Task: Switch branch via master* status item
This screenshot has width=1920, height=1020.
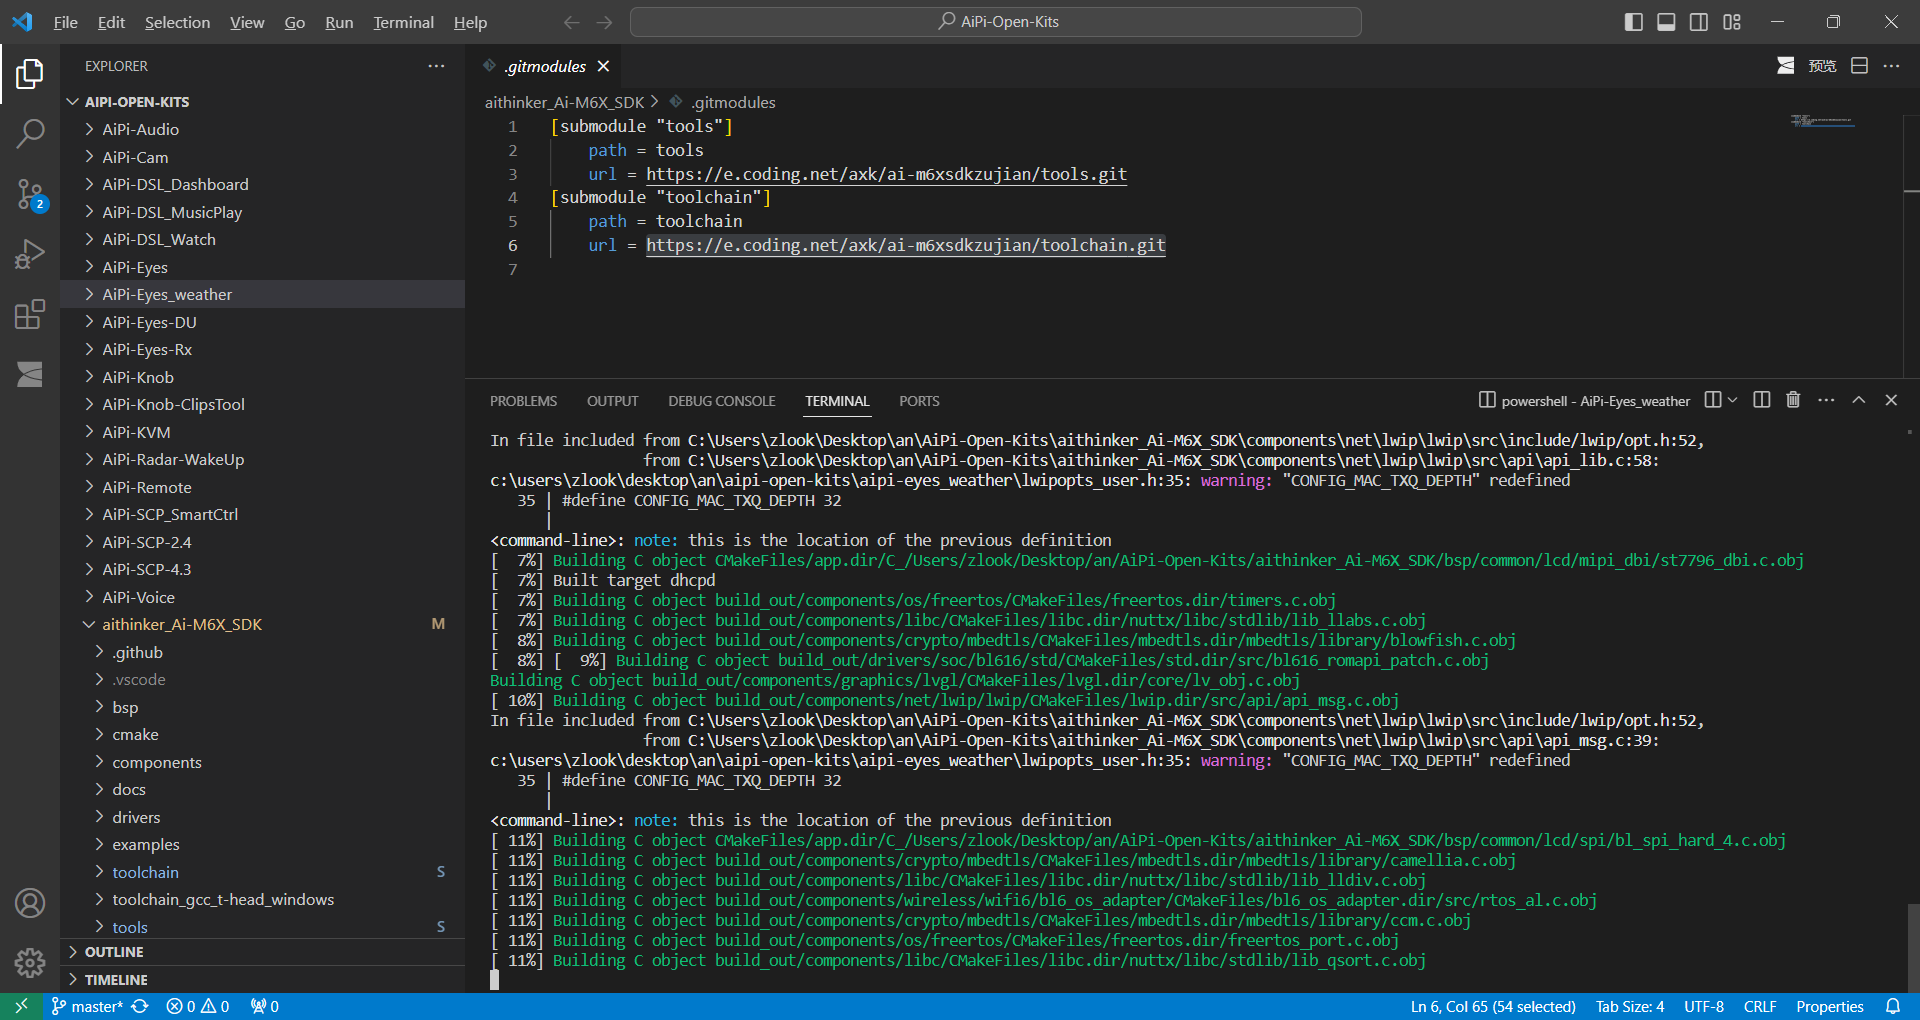Action: pos(86,1006)
